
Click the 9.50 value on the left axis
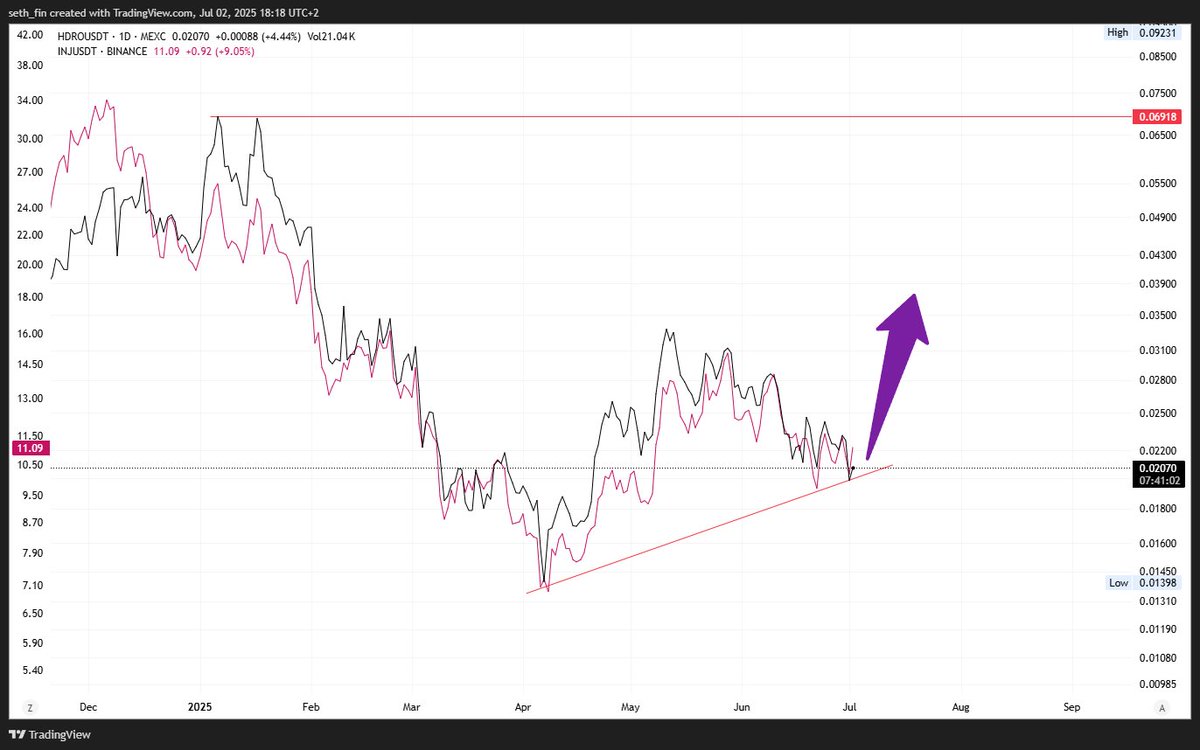[31, 495]
